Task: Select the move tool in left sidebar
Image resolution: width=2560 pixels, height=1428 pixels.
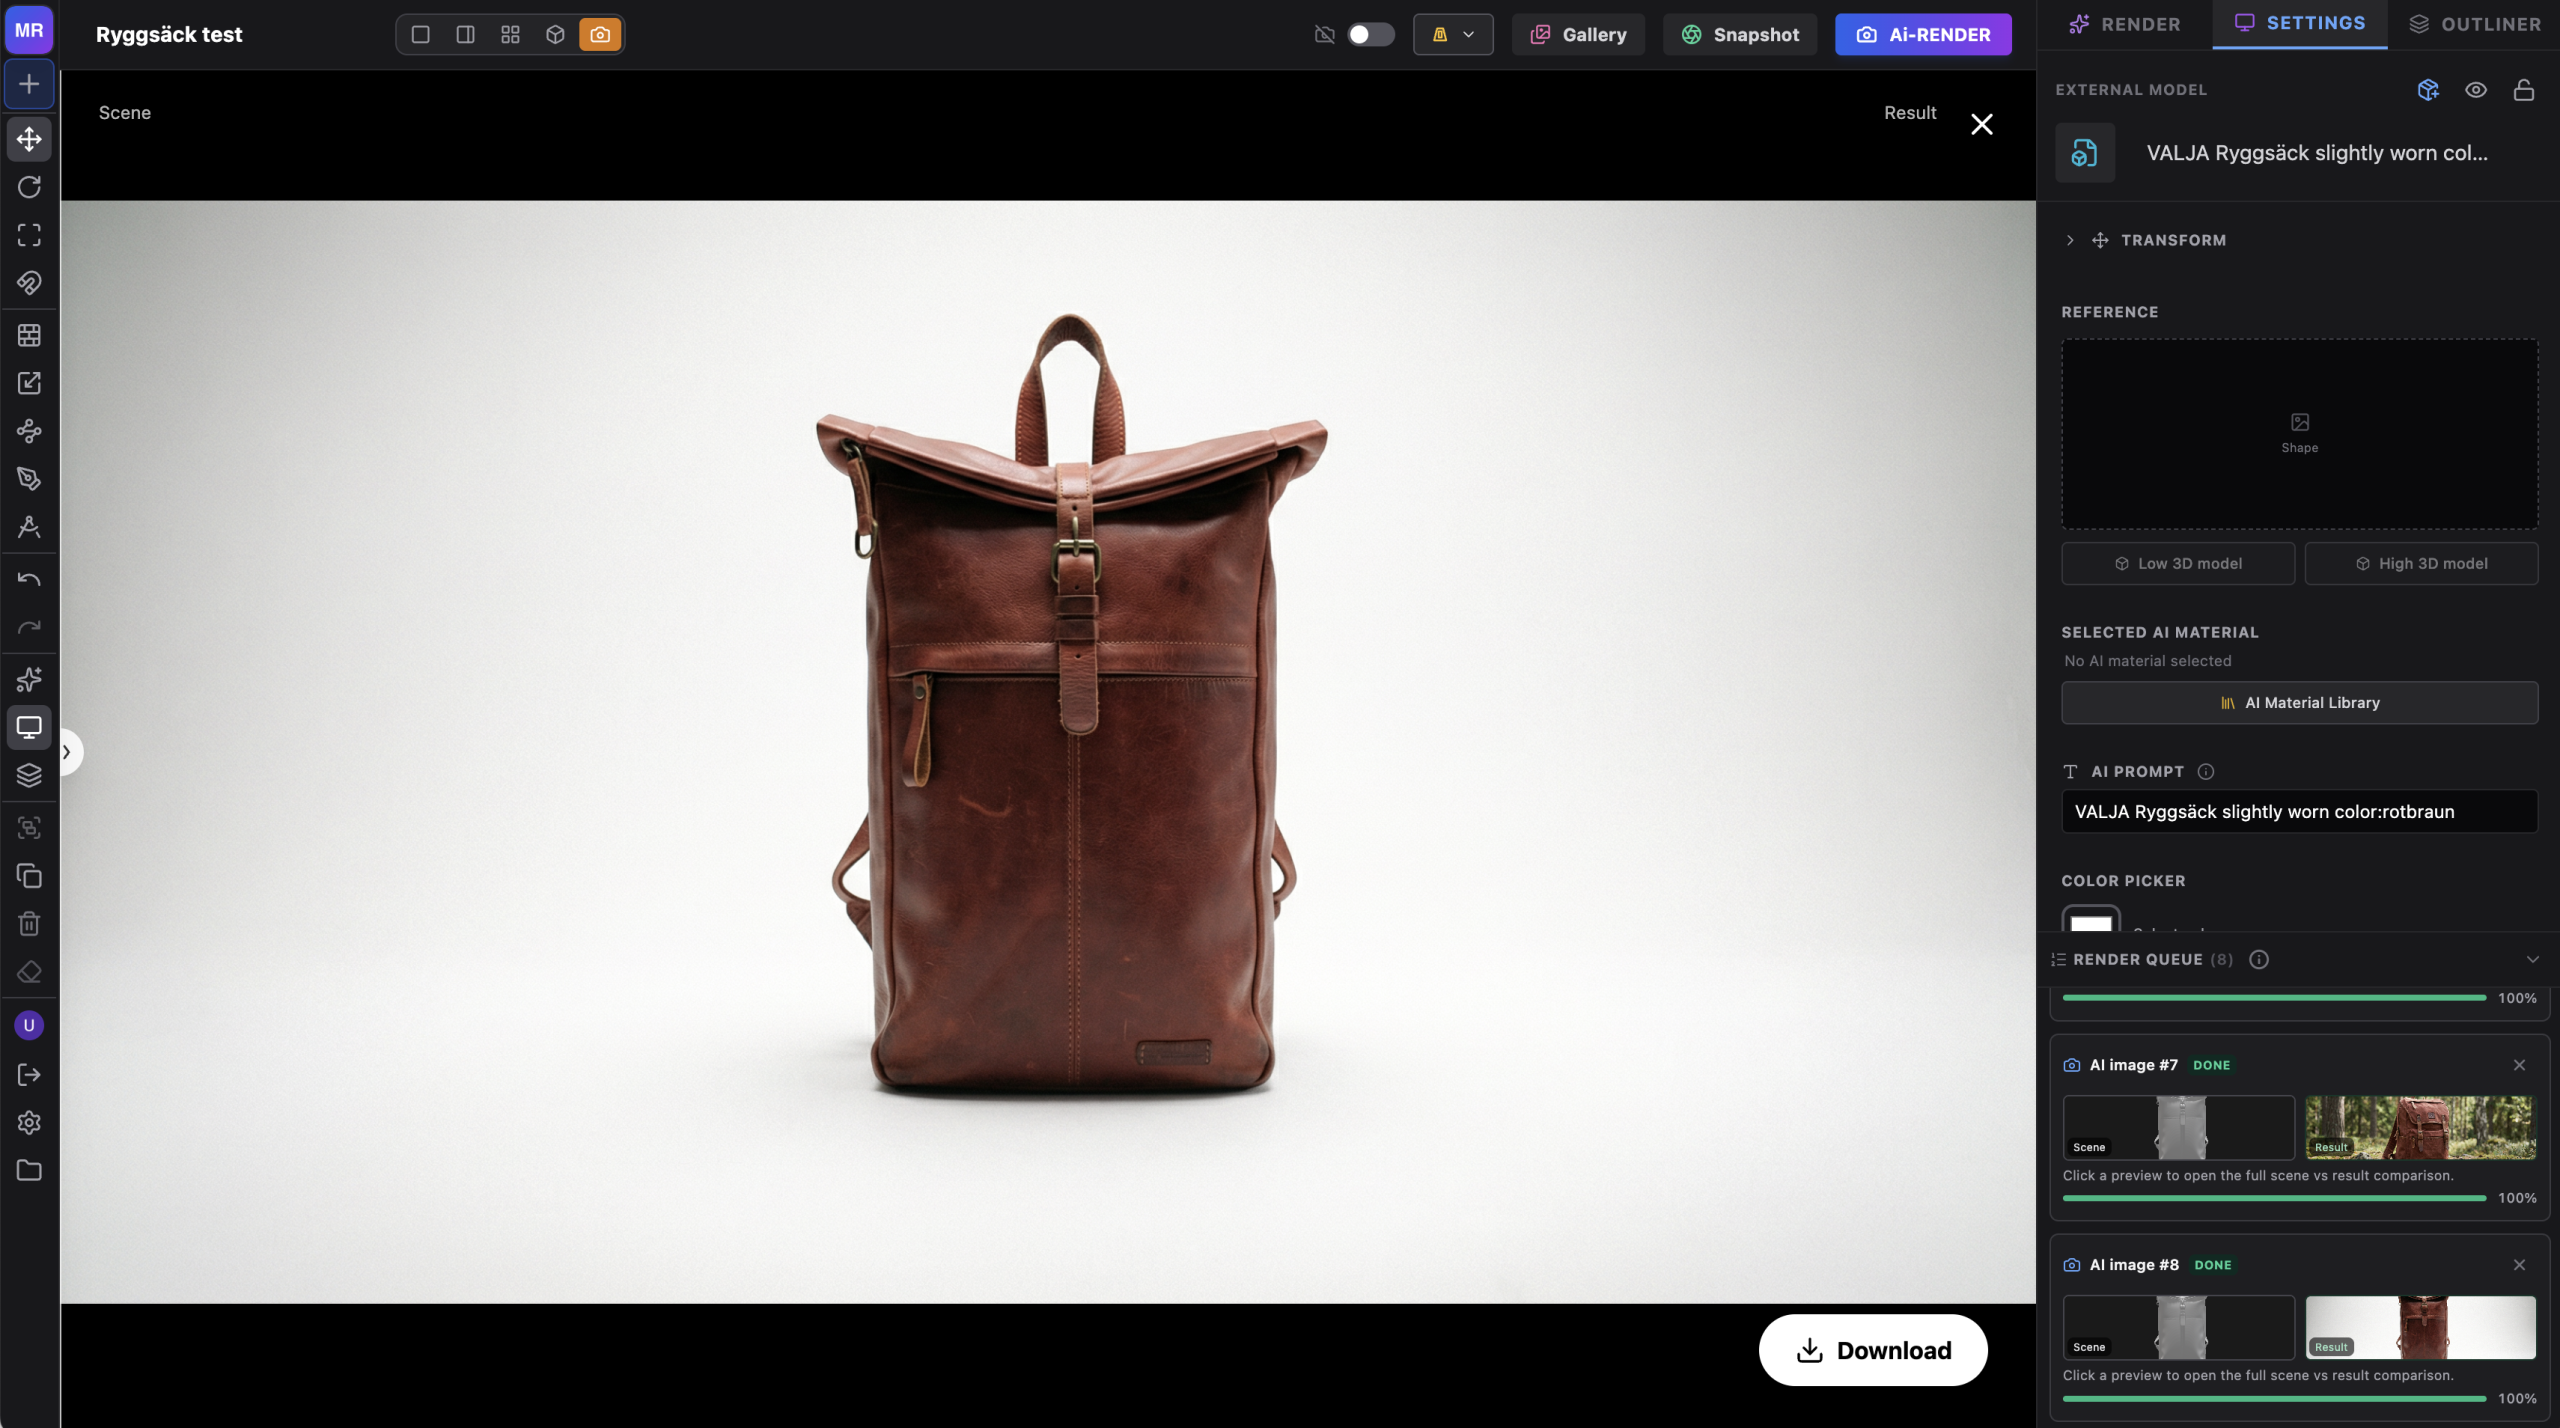Action: pyautogui.click(x=29, y=139)
